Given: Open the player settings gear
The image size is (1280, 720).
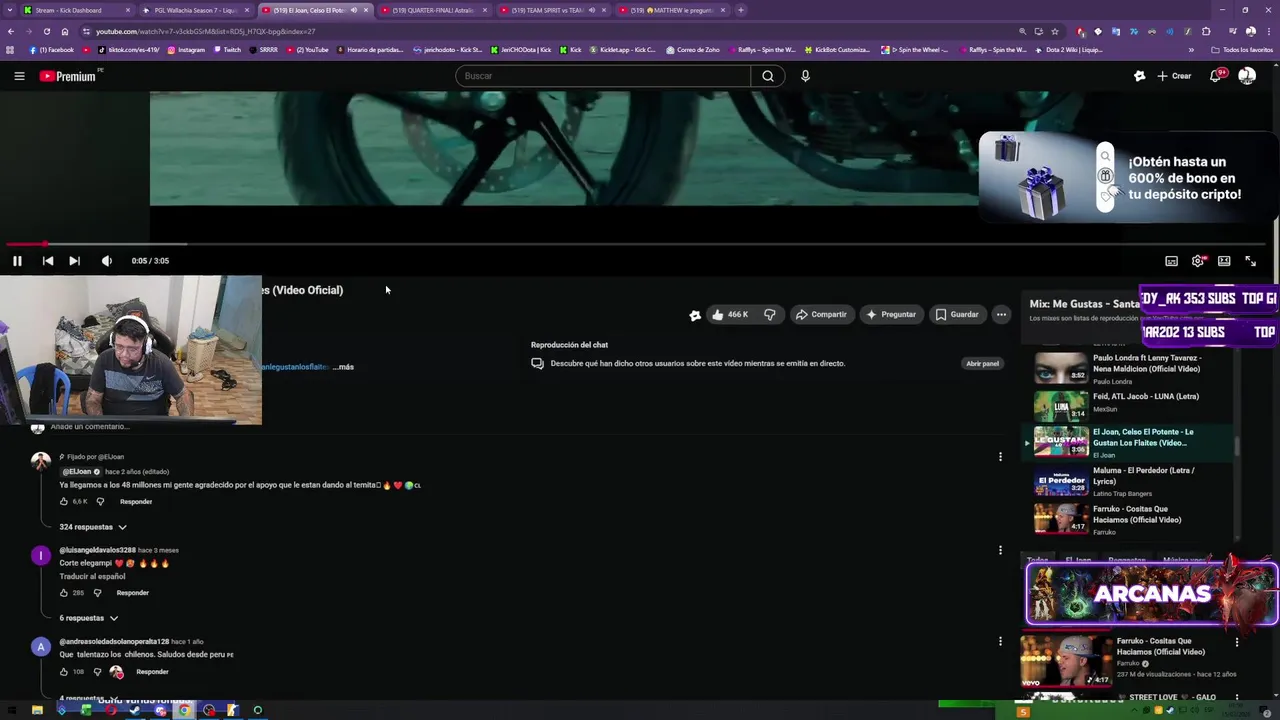Looking at the screenshot, I should point(1198,261).
